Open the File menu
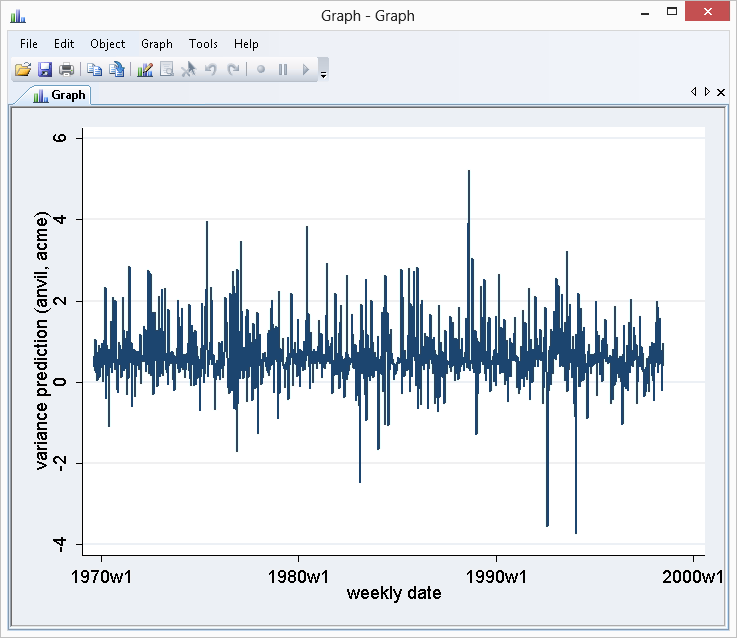 pos(28,44)
